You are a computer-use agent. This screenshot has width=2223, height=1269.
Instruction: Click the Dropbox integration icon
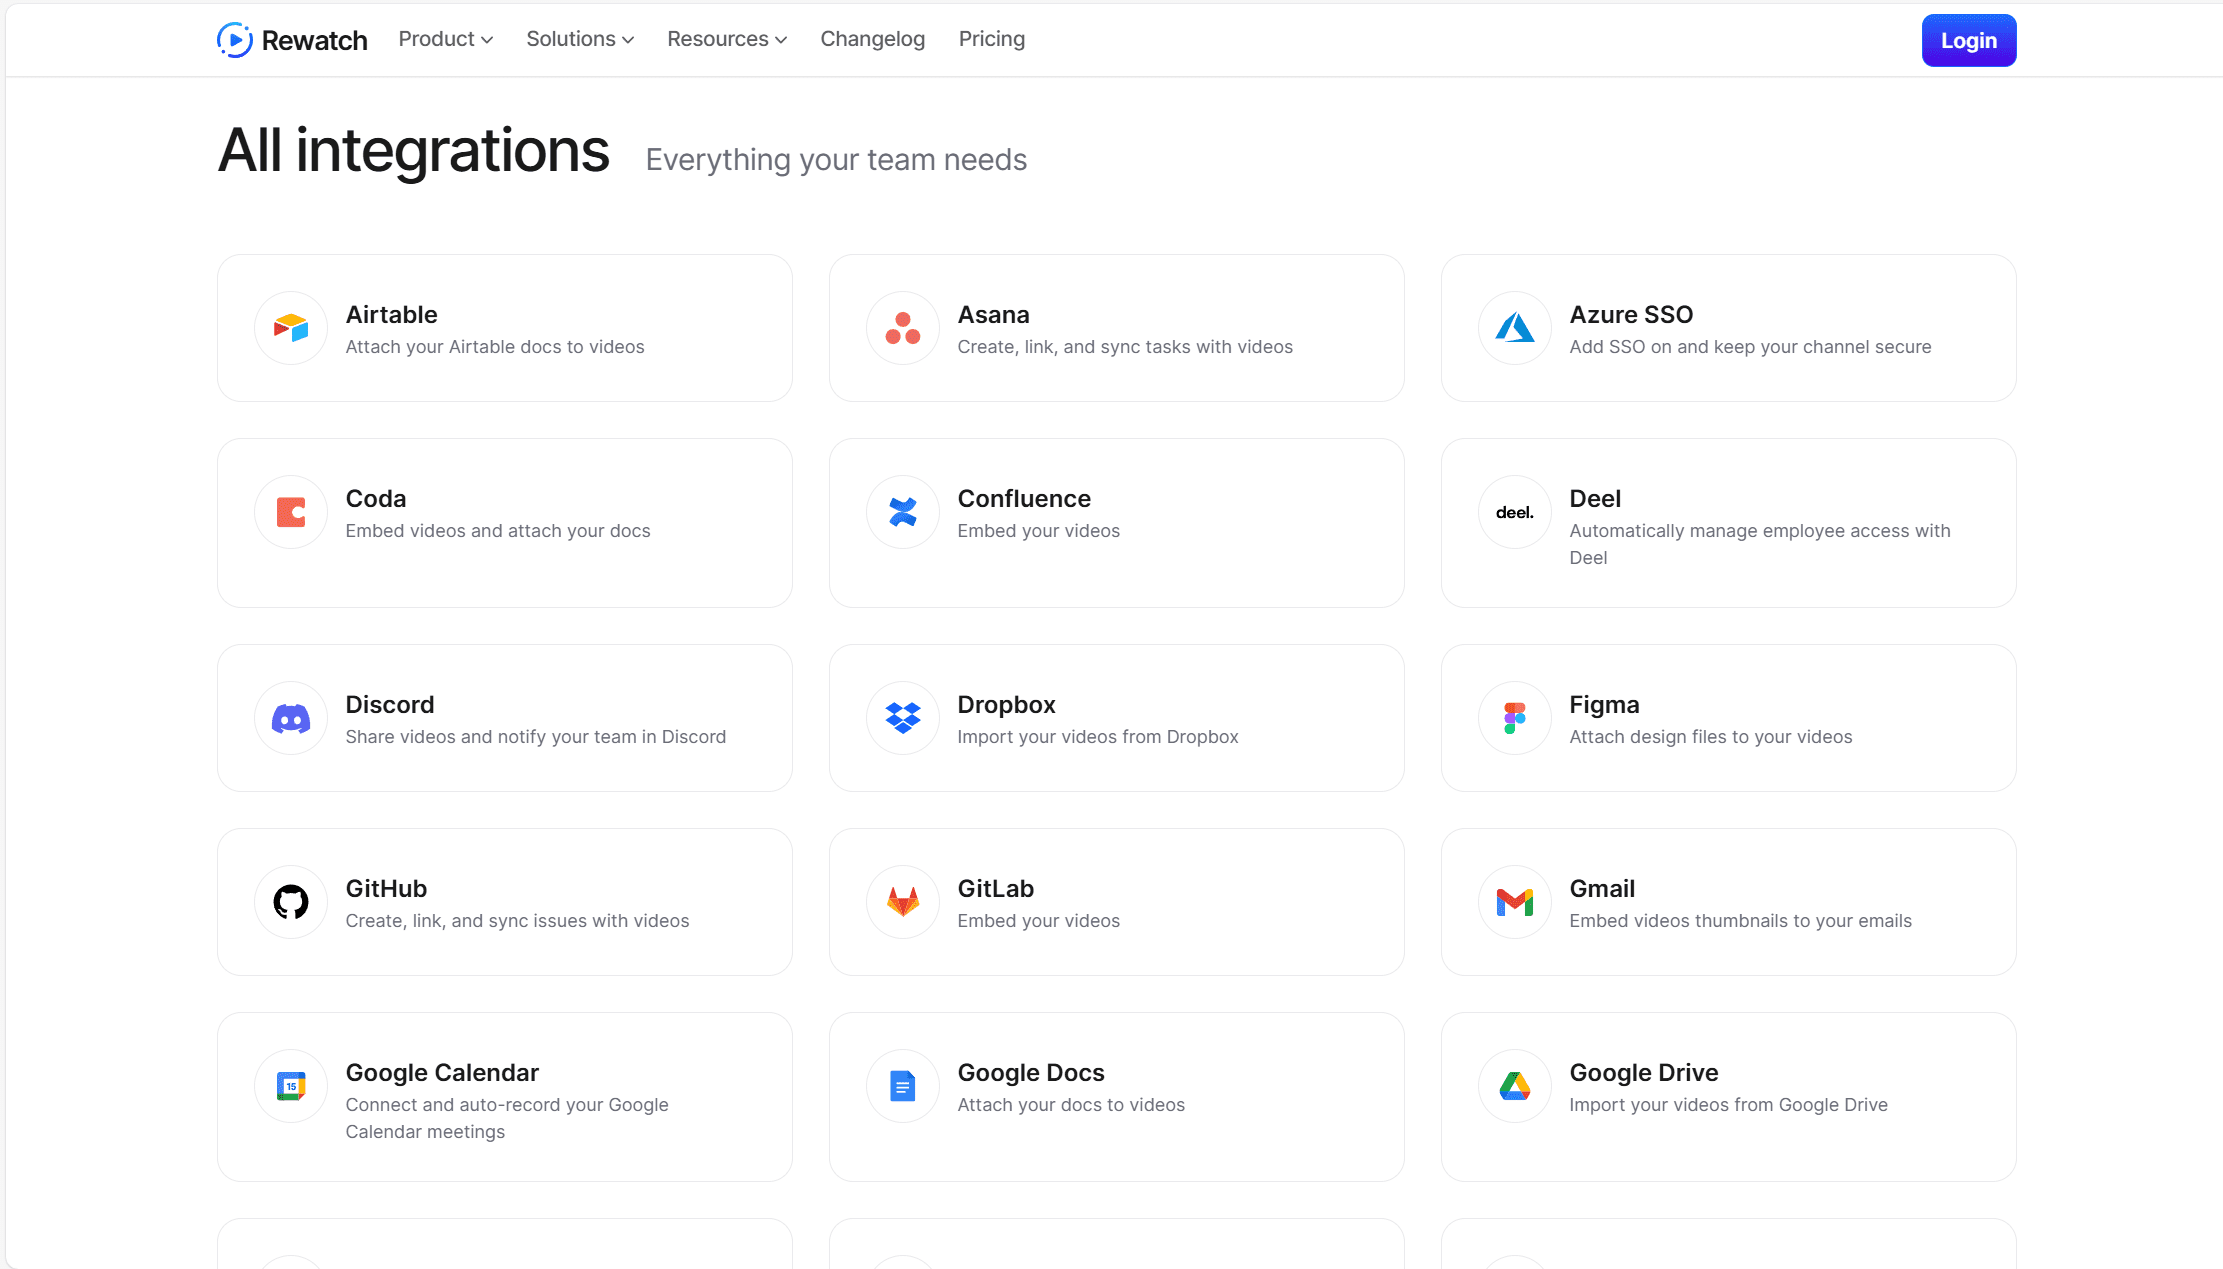click(x=902, y=716)
